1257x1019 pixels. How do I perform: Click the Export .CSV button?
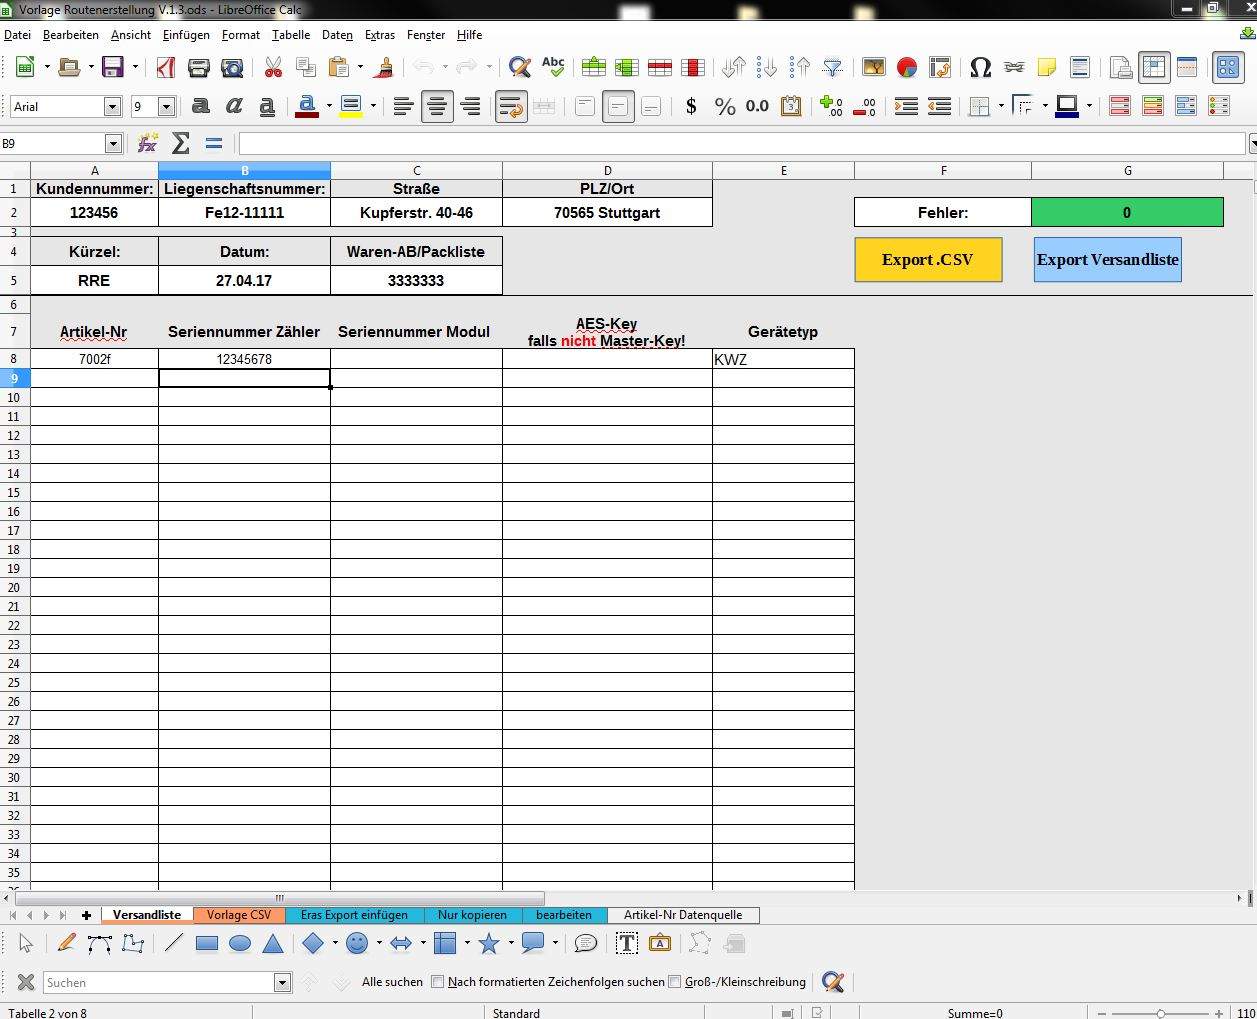(928, 260)
